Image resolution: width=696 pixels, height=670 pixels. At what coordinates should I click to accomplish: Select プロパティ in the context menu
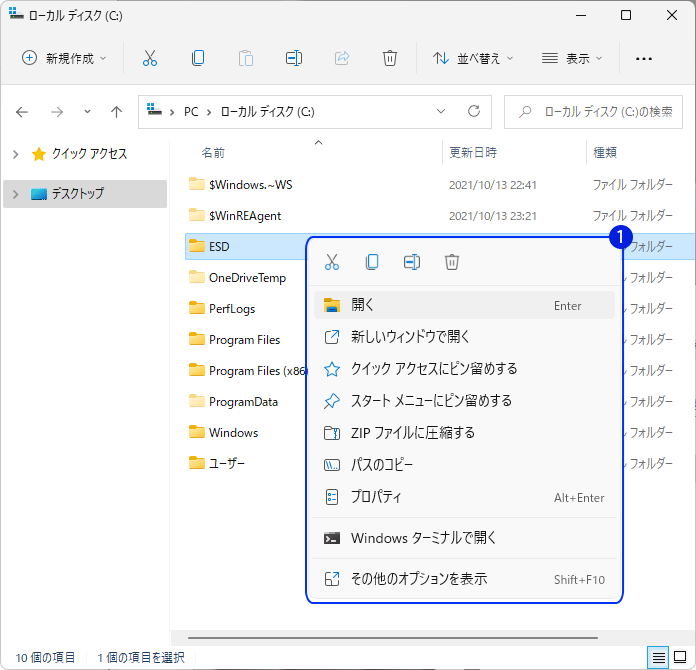click(464, 497)
